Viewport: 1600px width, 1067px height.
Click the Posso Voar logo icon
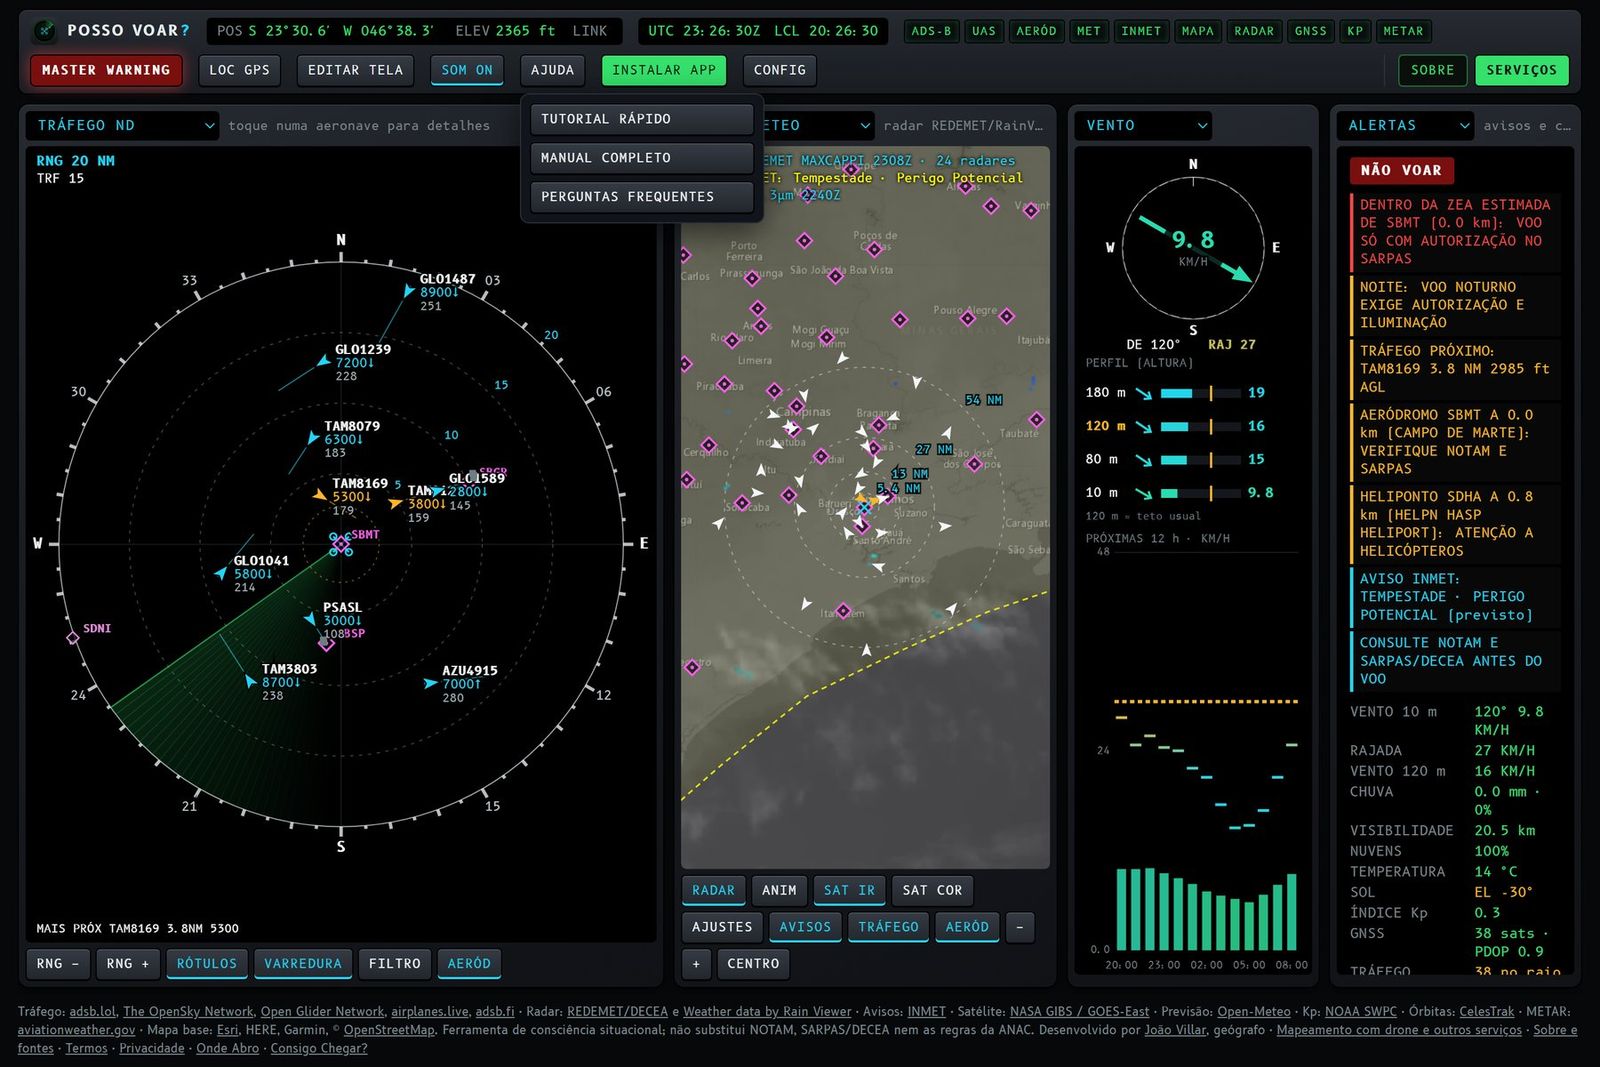coord(44,31)
